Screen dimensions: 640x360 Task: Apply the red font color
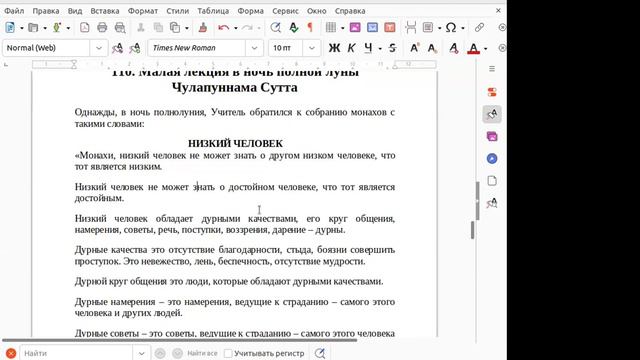pyautogui.click(x=473, y=48)
